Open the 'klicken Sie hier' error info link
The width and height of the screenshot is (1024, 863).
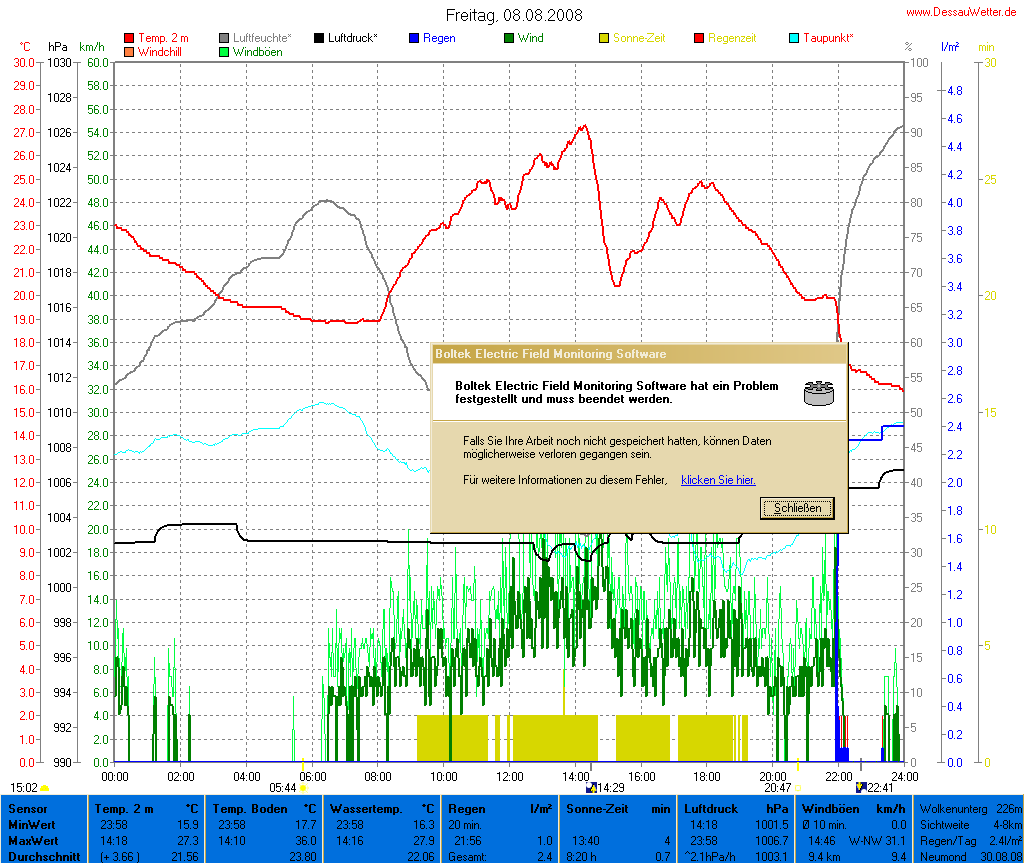718,480
